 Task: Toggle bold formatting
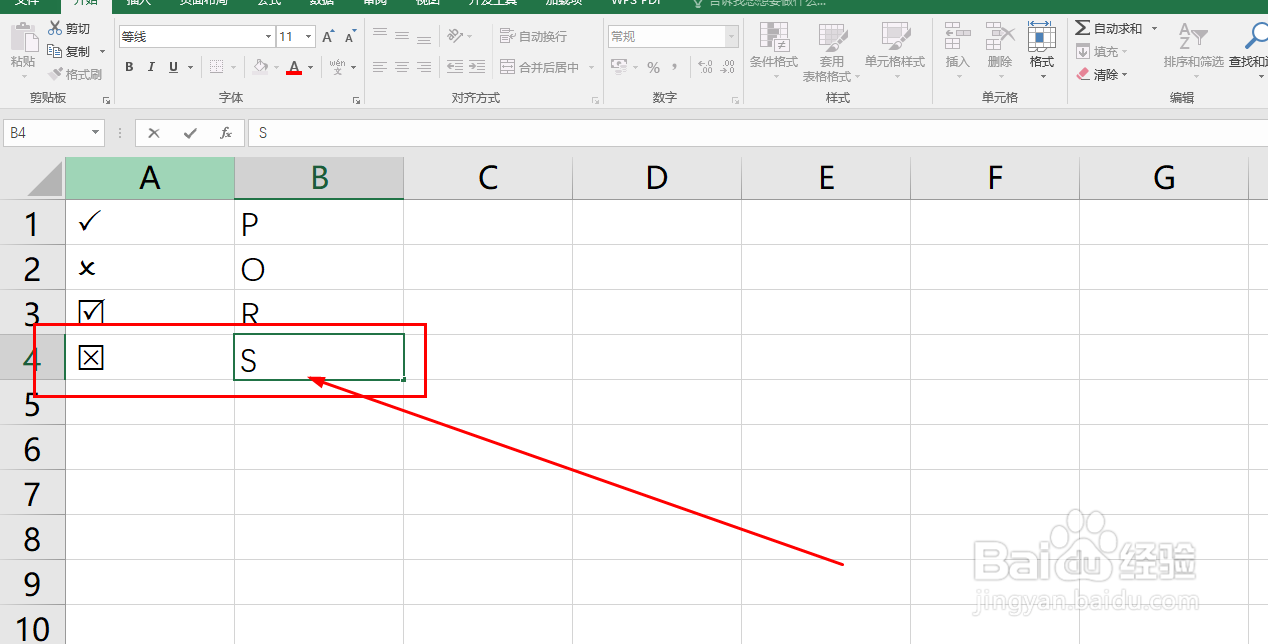pos(129,67)
